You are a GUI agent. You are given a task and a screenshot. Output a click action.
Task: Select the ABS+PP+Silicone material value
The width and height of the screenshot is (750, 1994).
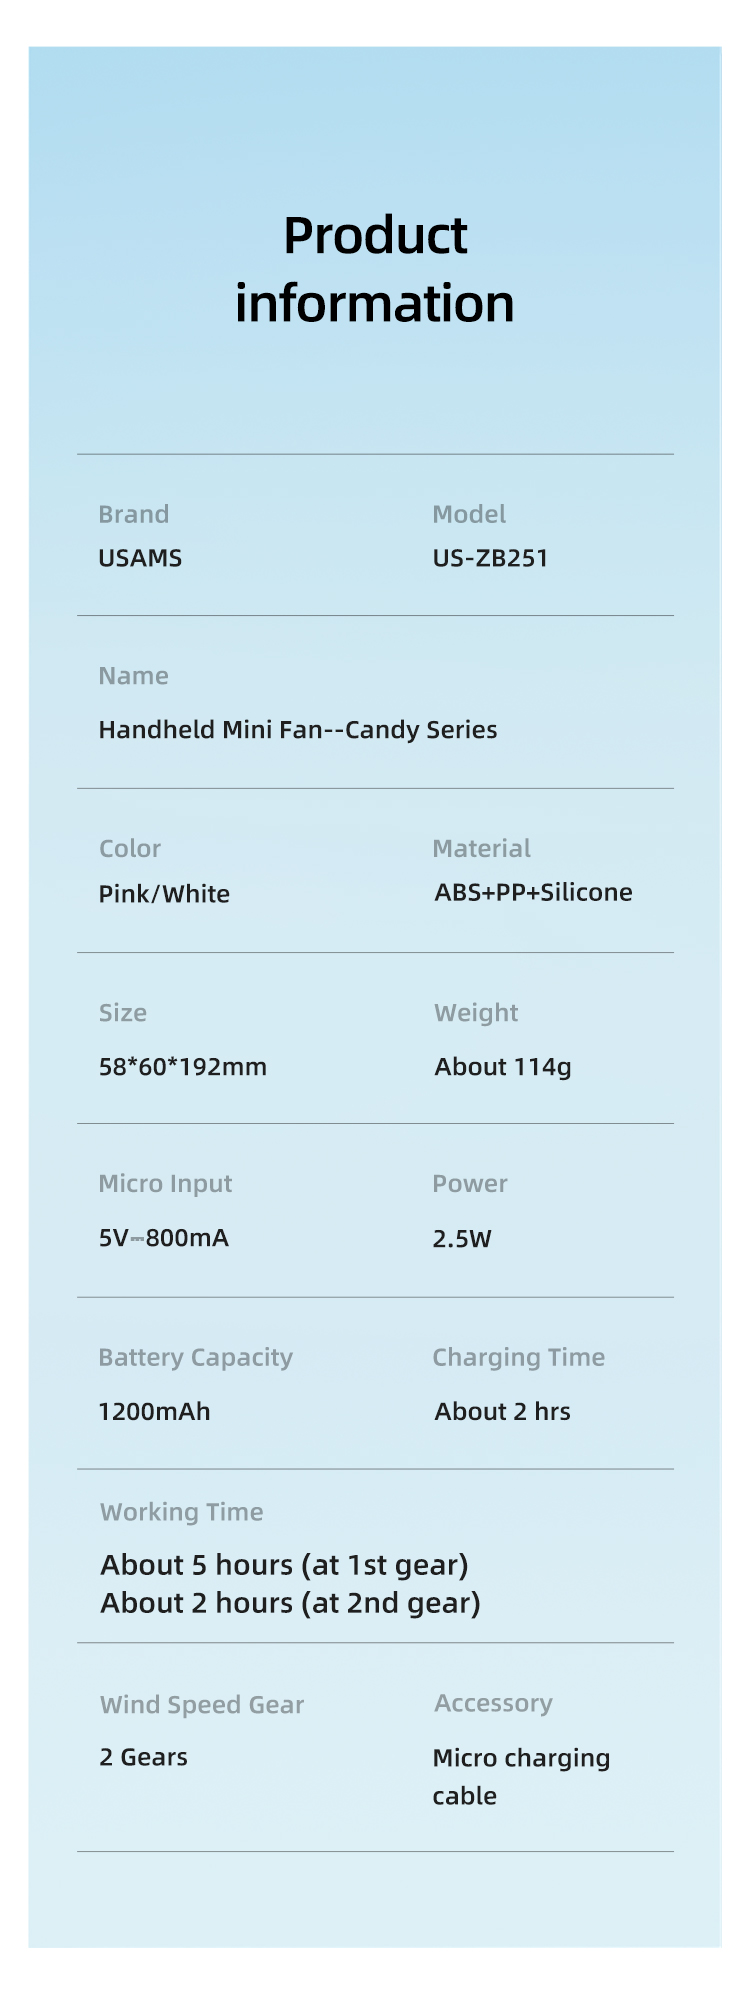tap(533, 892)
